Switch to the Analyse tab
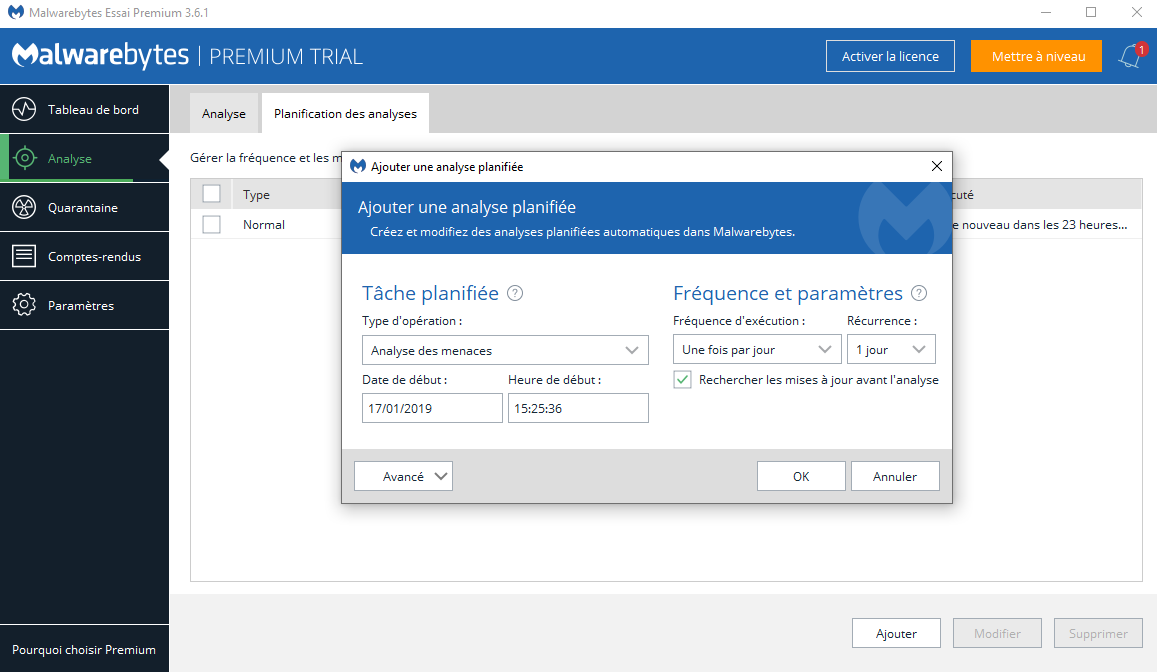This screenshot has height=672, width=1157. click(x=224, y=114)
